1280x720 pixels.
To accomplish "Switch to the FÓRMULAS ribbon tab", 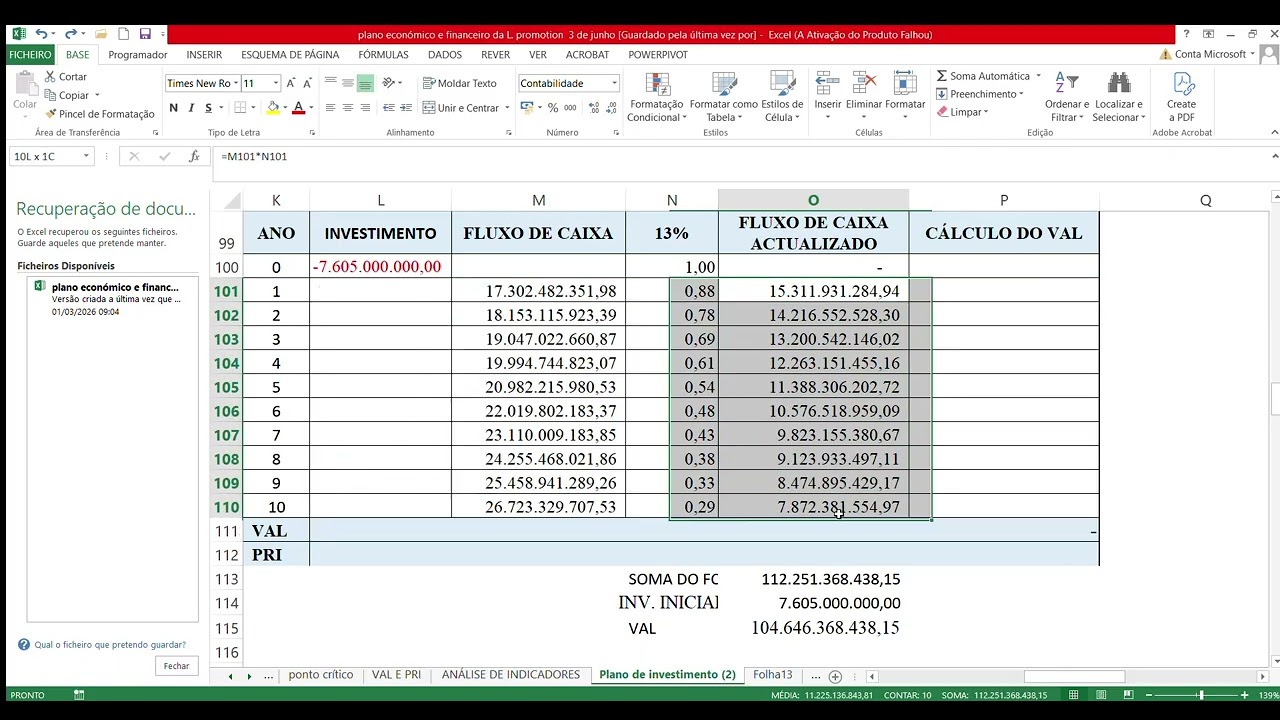I will 383,55.
